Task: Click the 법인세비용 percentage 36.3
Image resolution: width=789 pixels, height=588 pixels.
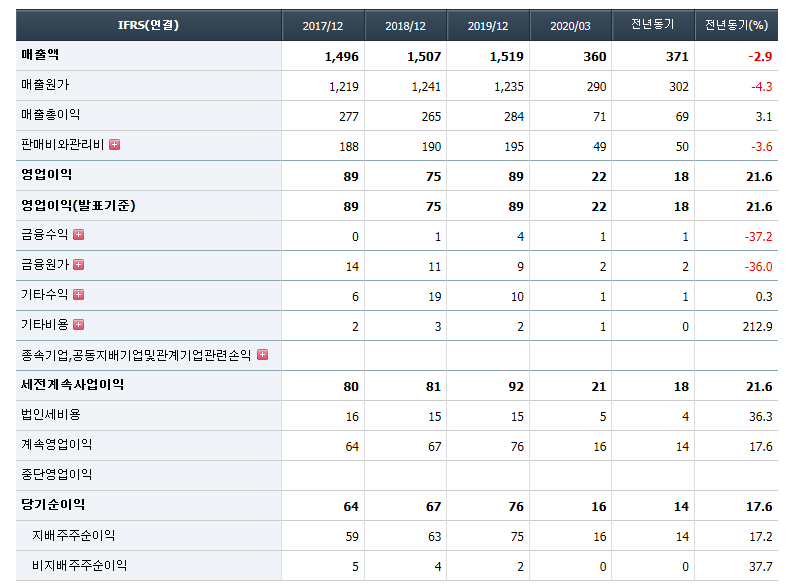Action: pos(760,417)
